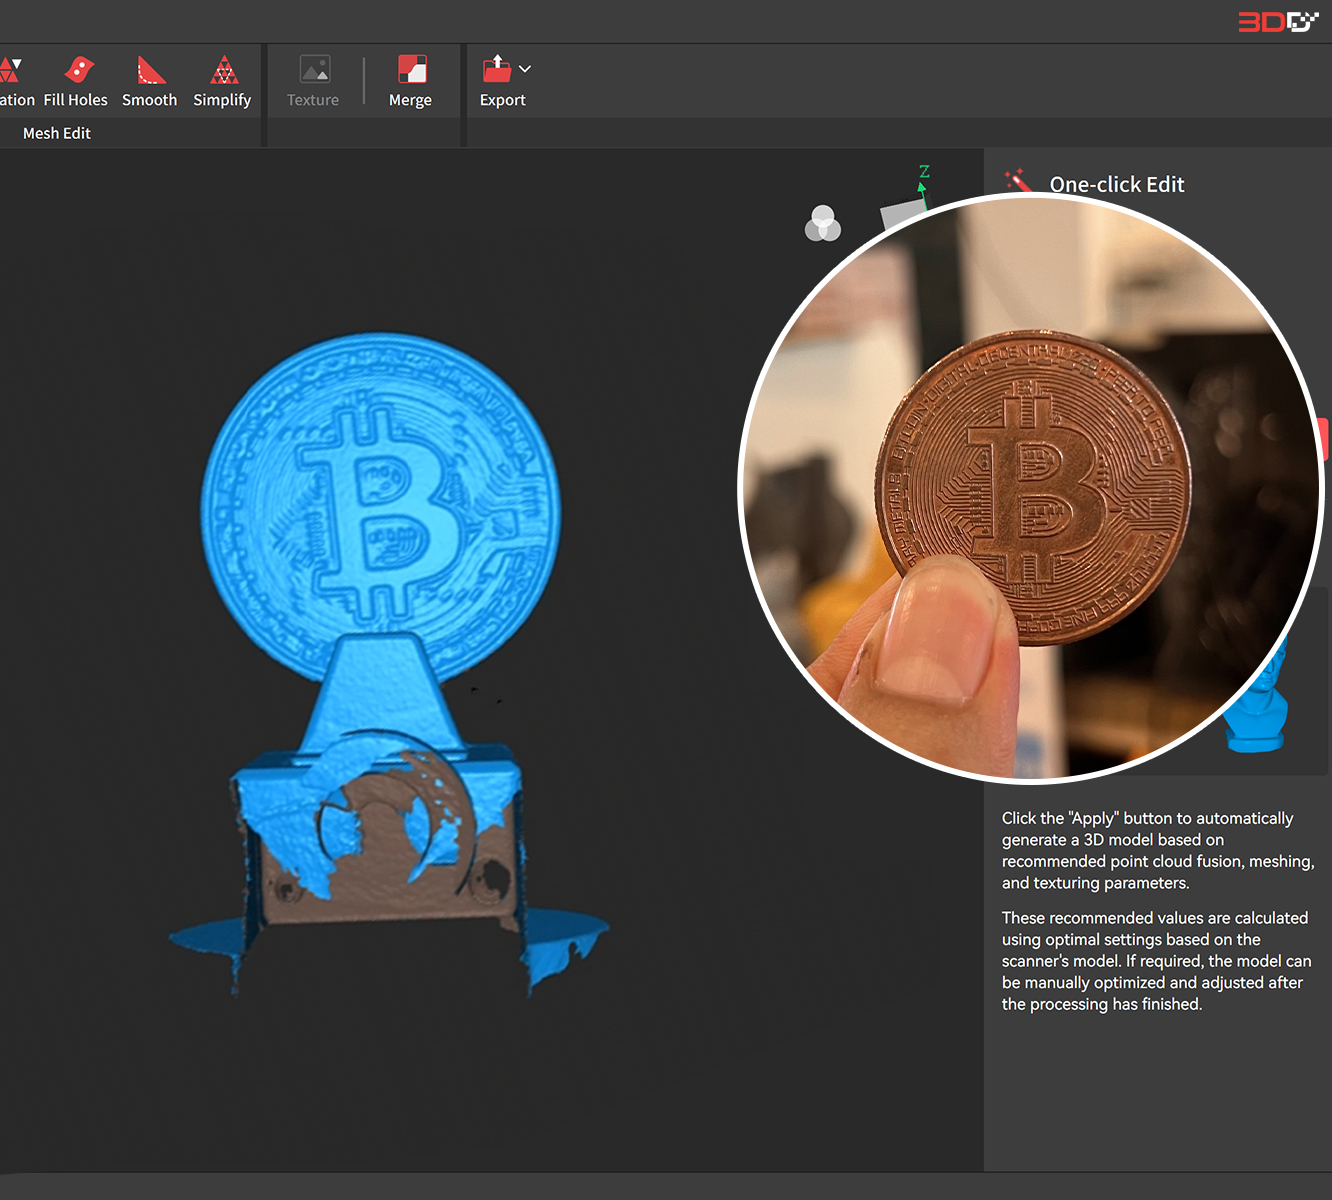Click the green Z axis arrow

pyautogui.click(x=922, y=186)
